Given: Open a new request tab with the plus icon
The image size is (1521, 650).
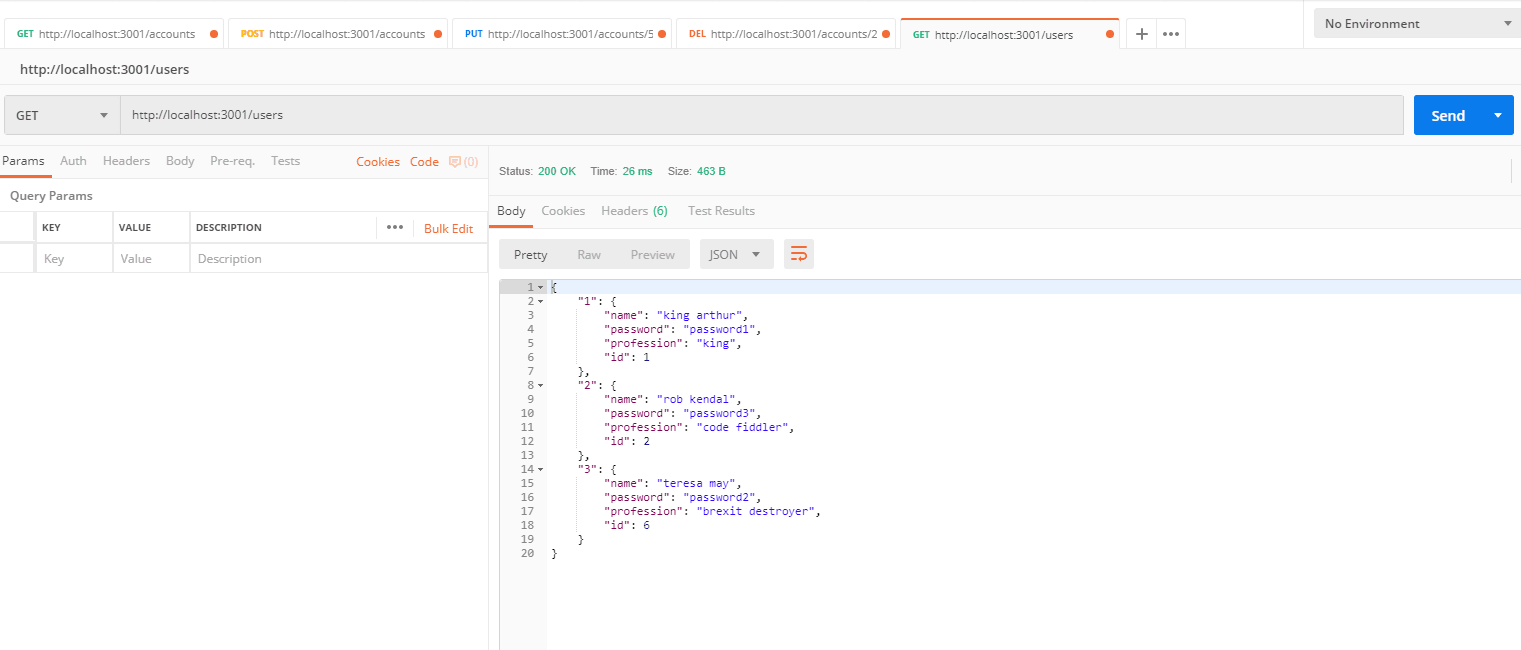Looking at the screenshot, I should (x=1141, y=33).
